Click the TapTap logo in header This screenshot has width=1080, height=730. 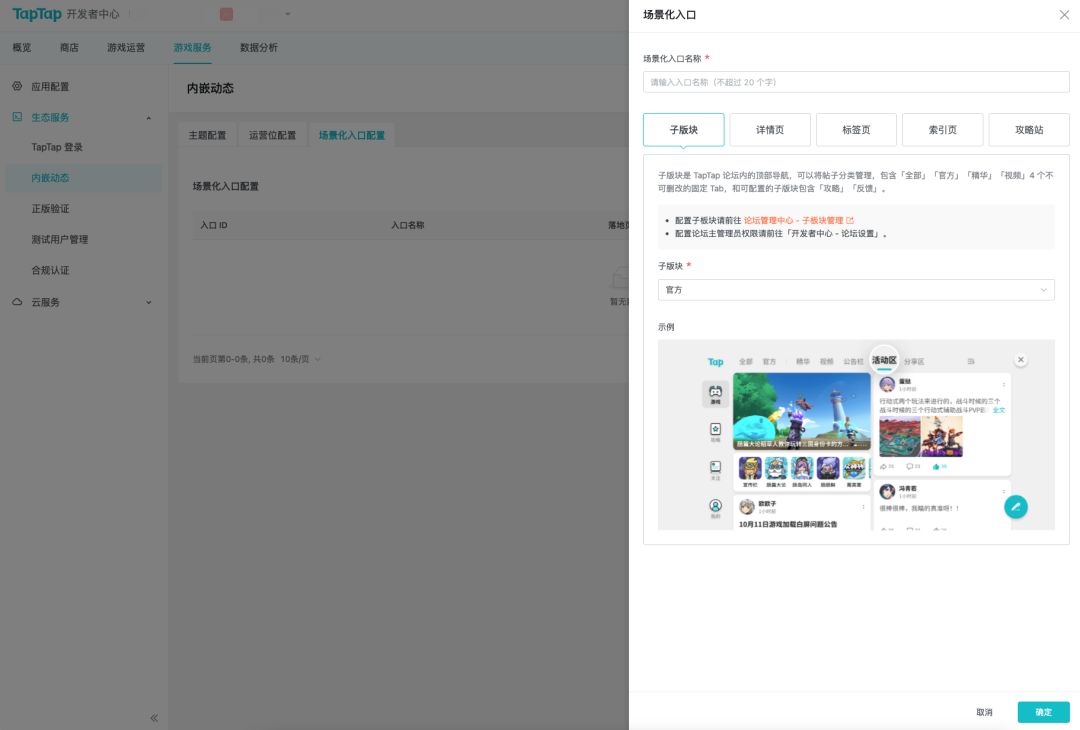tap(36, 14)
